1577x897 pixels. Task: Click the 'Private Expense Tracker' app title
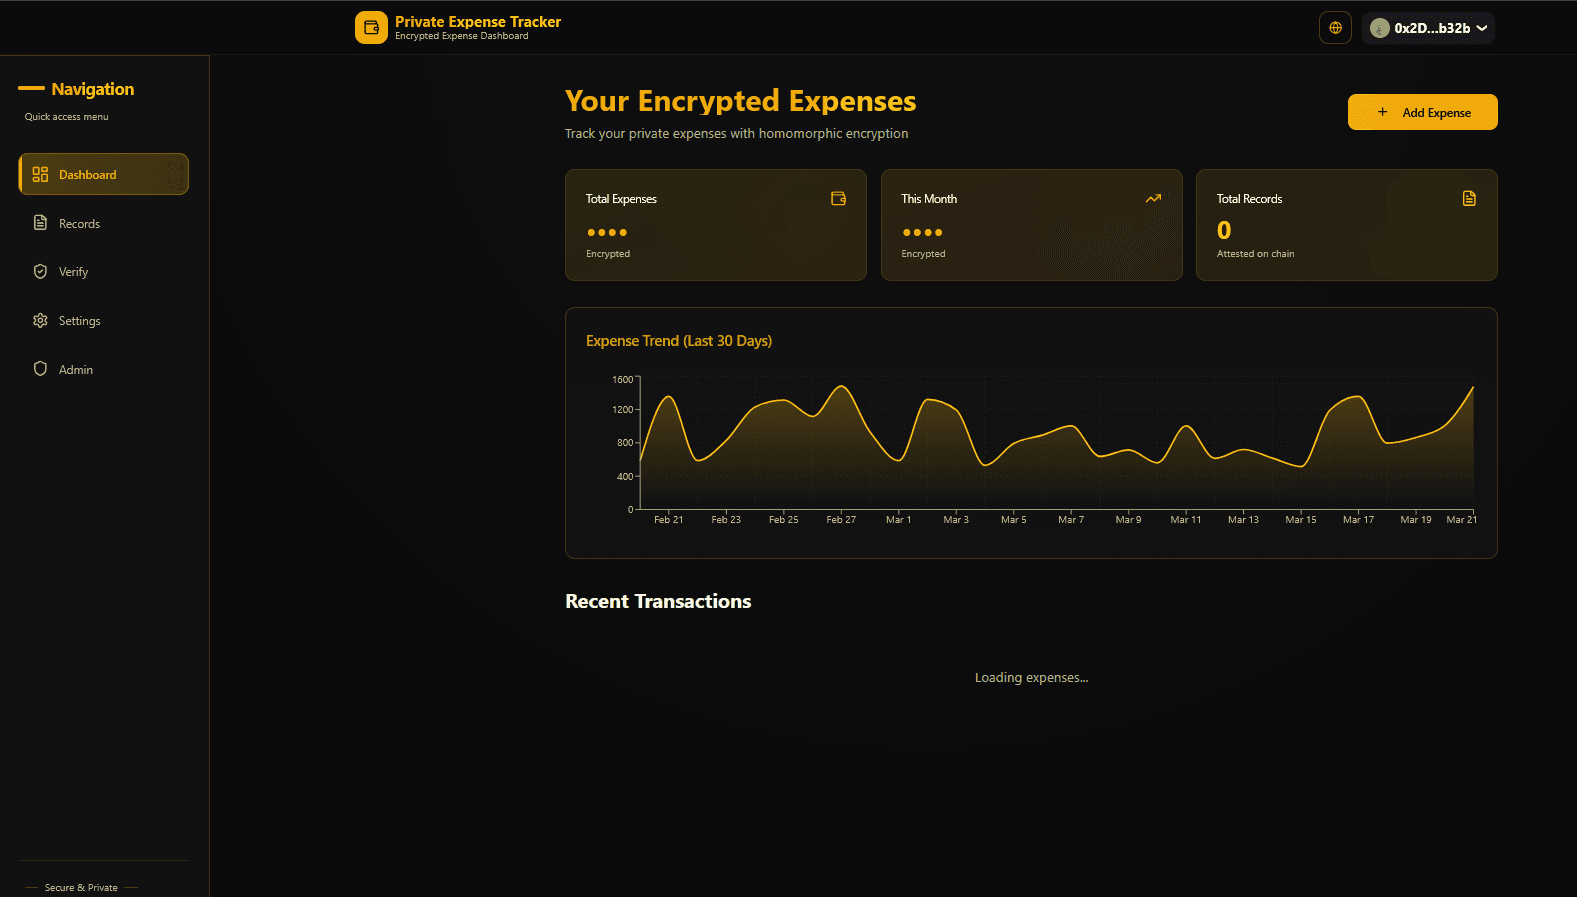pyautogui.click(x=478, y=22)
